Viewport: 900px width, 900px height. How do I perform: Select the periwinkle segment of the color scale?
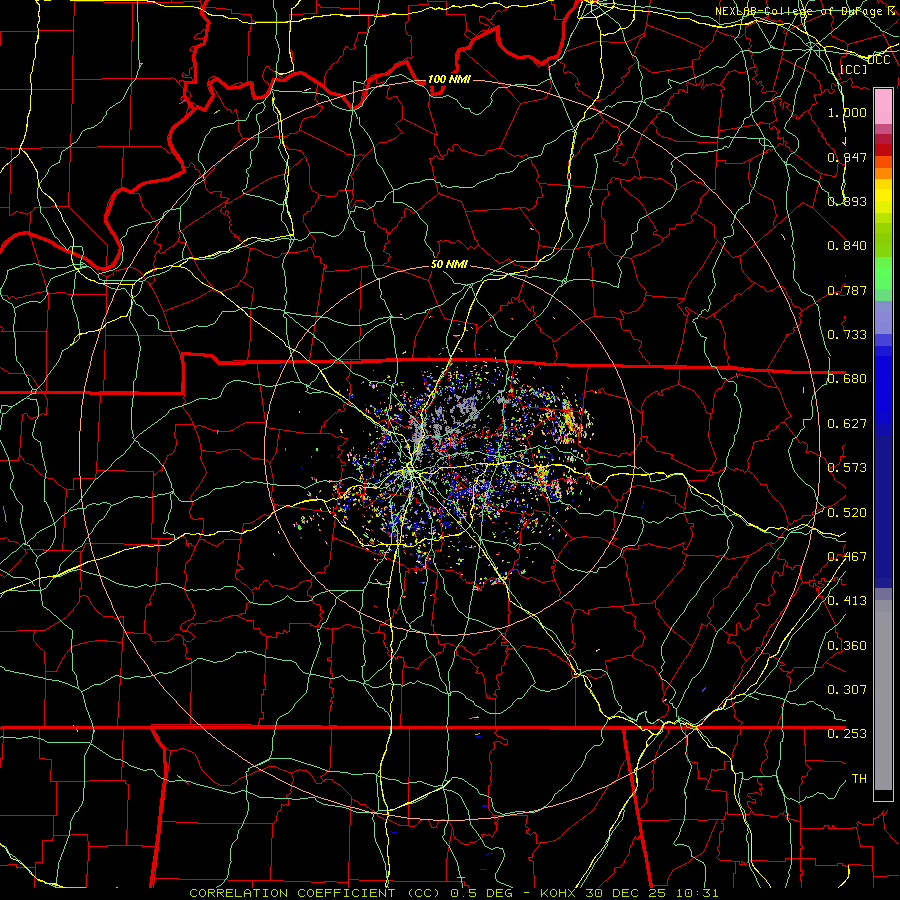click(883, 317)
